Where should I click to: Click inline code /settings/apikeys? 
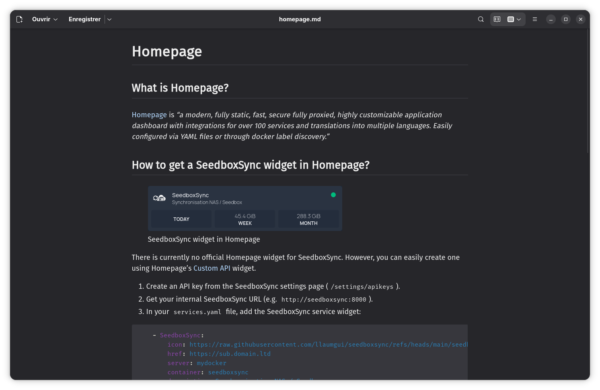click(362, 287)
